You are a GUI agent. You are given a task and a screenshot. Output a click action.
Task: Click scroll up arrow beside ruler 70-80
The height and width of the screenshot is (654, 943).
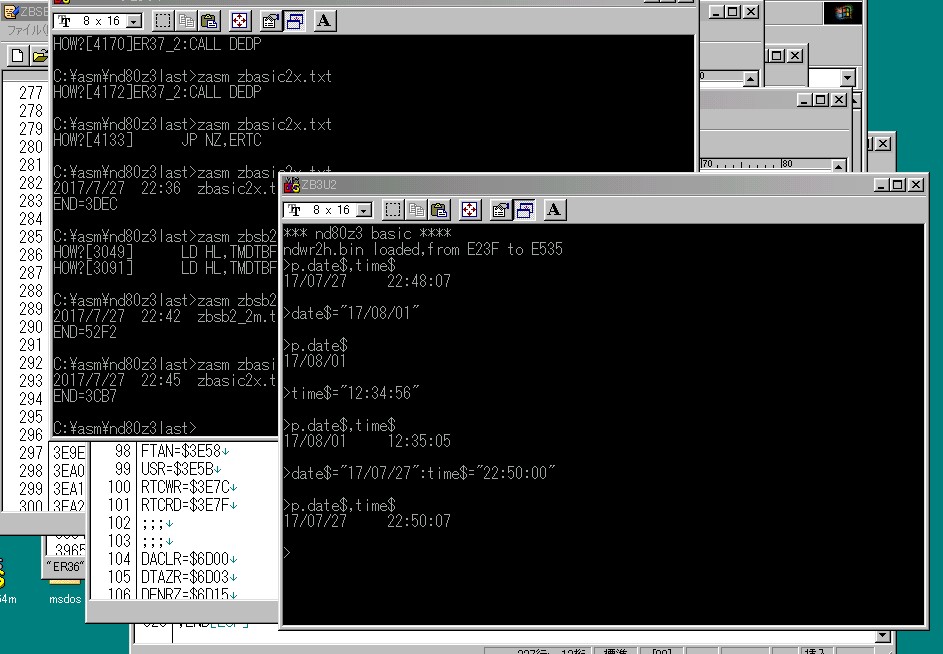[x=838, y=165]
